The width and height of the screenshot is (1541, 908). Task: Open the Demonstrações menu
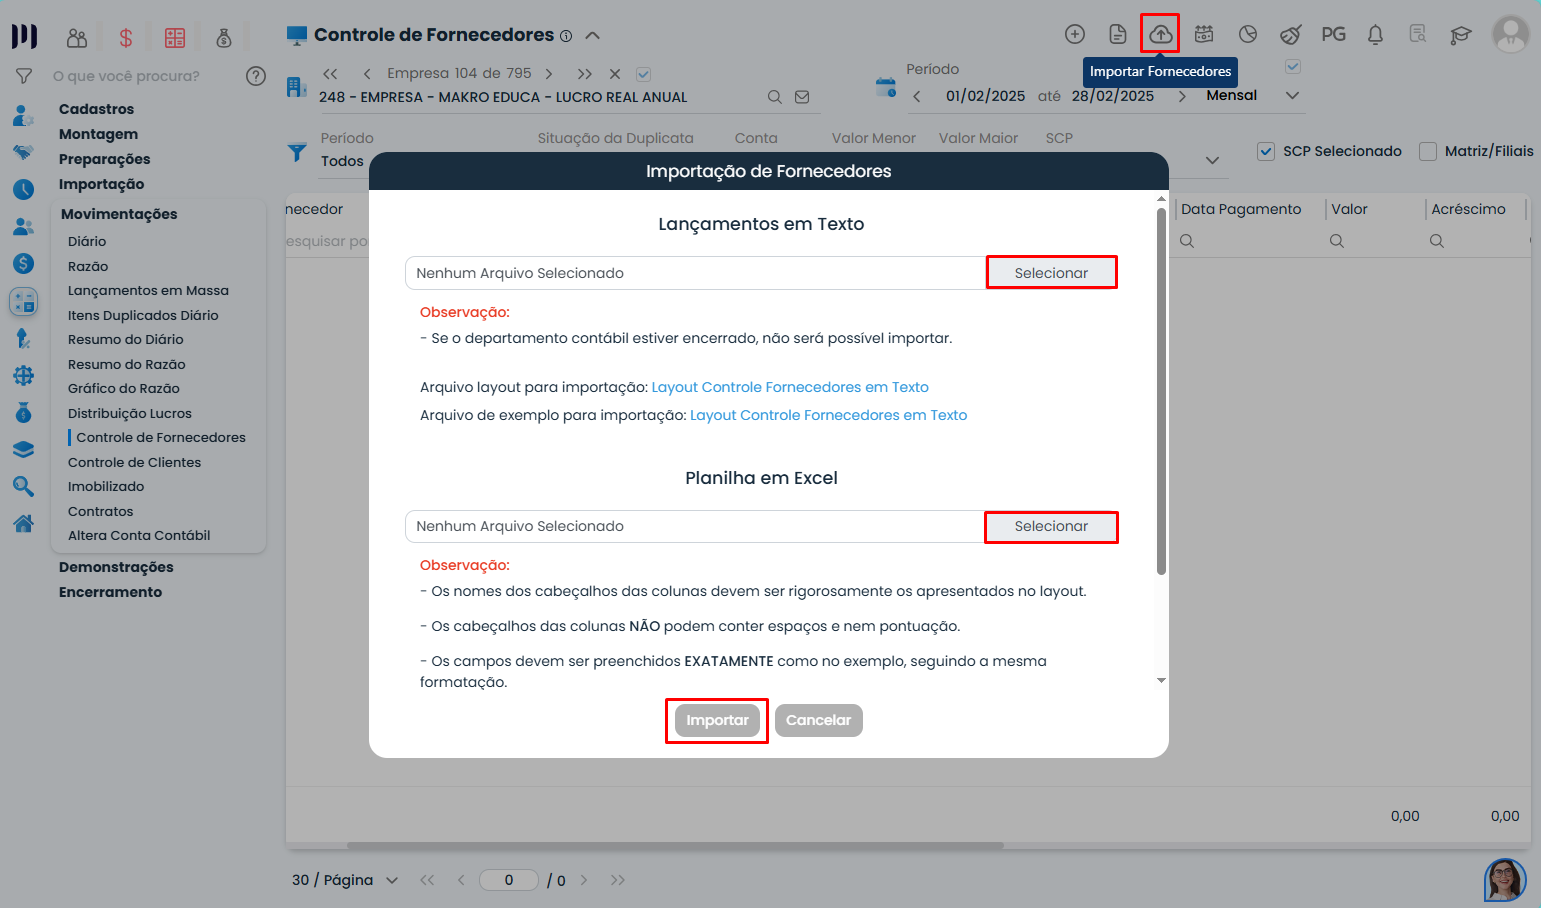116,567
